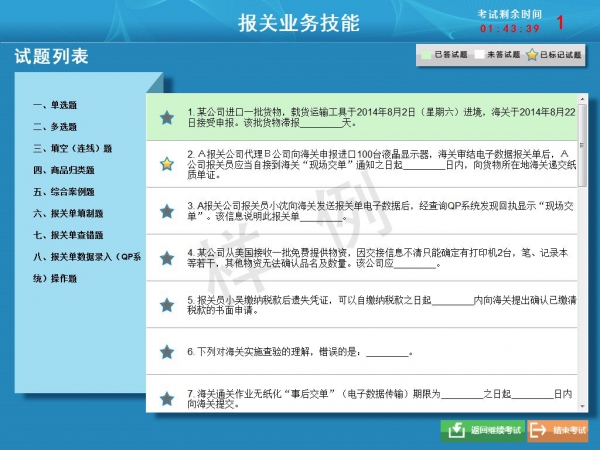Click the orange 结束考试 button
Screen dimensions: 600x450
click(x=557, y=430)
